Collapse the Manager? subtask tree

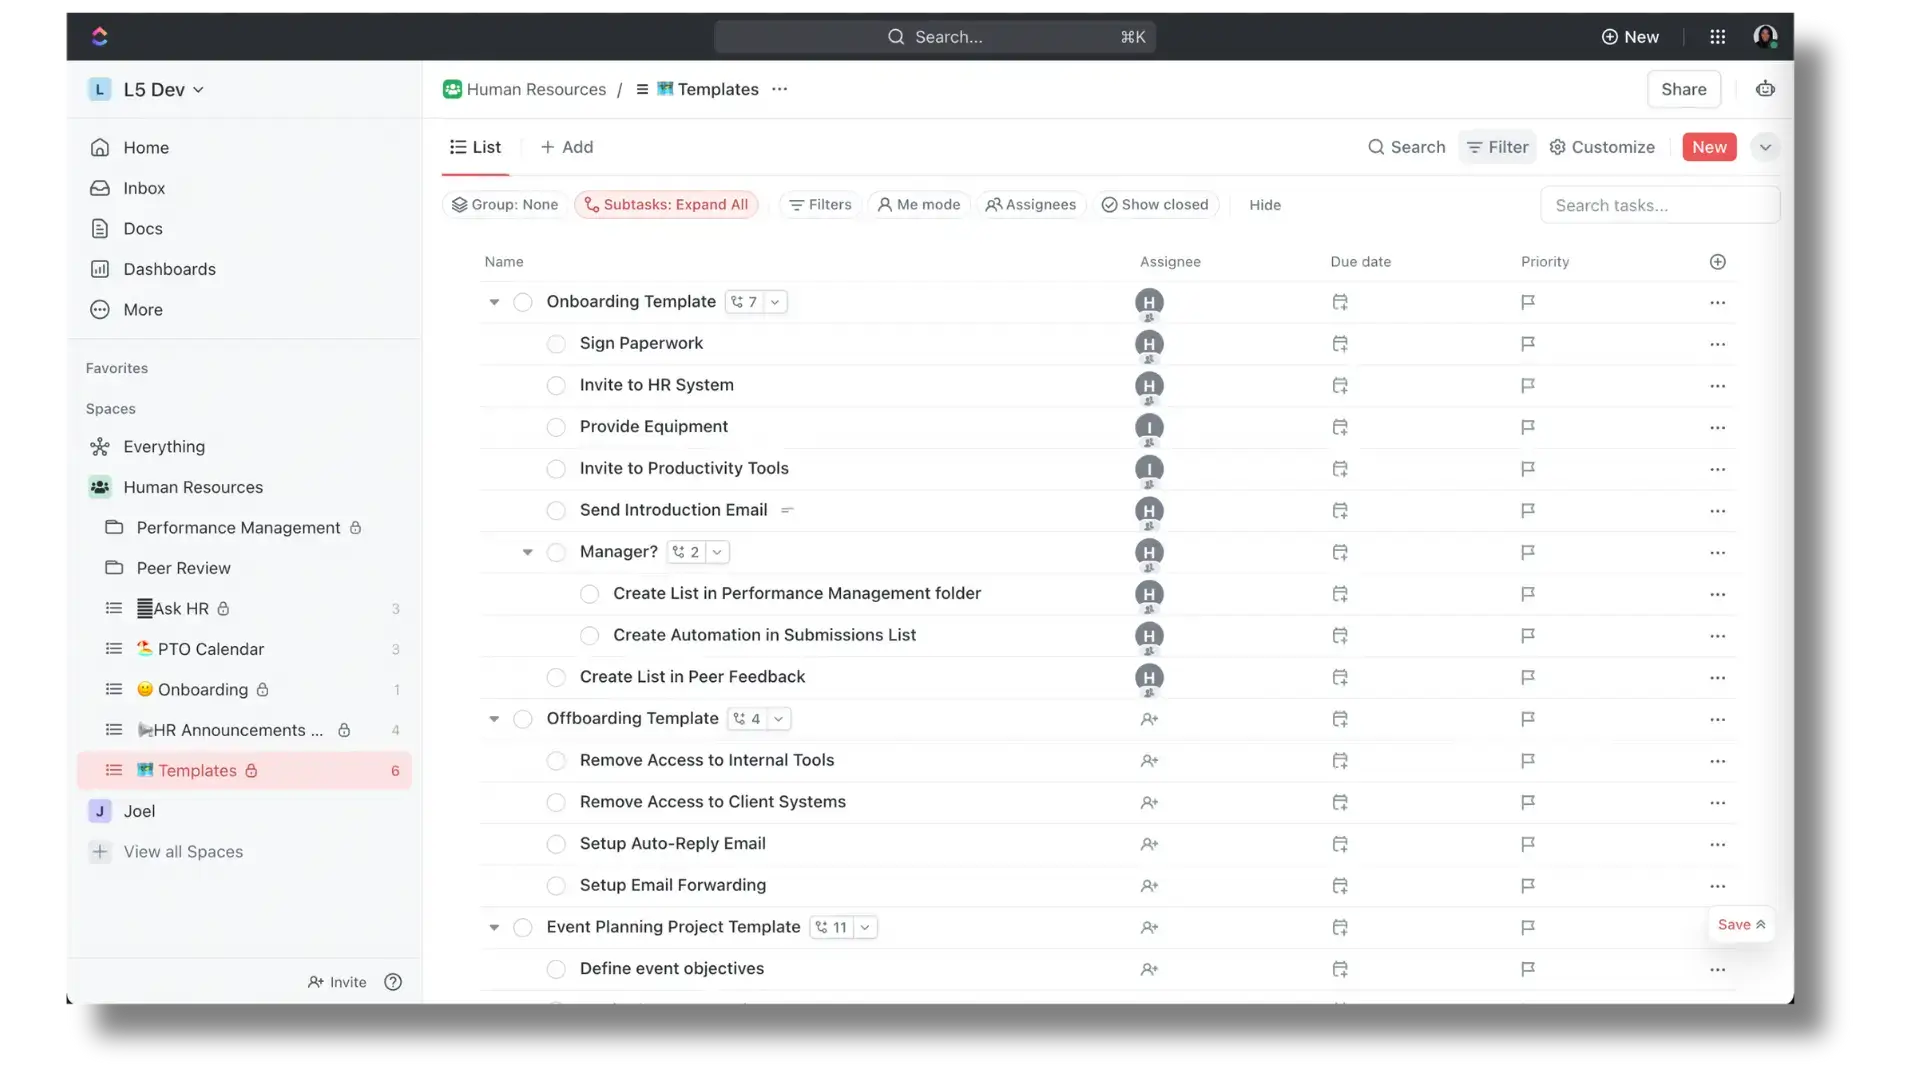point(527,552)
